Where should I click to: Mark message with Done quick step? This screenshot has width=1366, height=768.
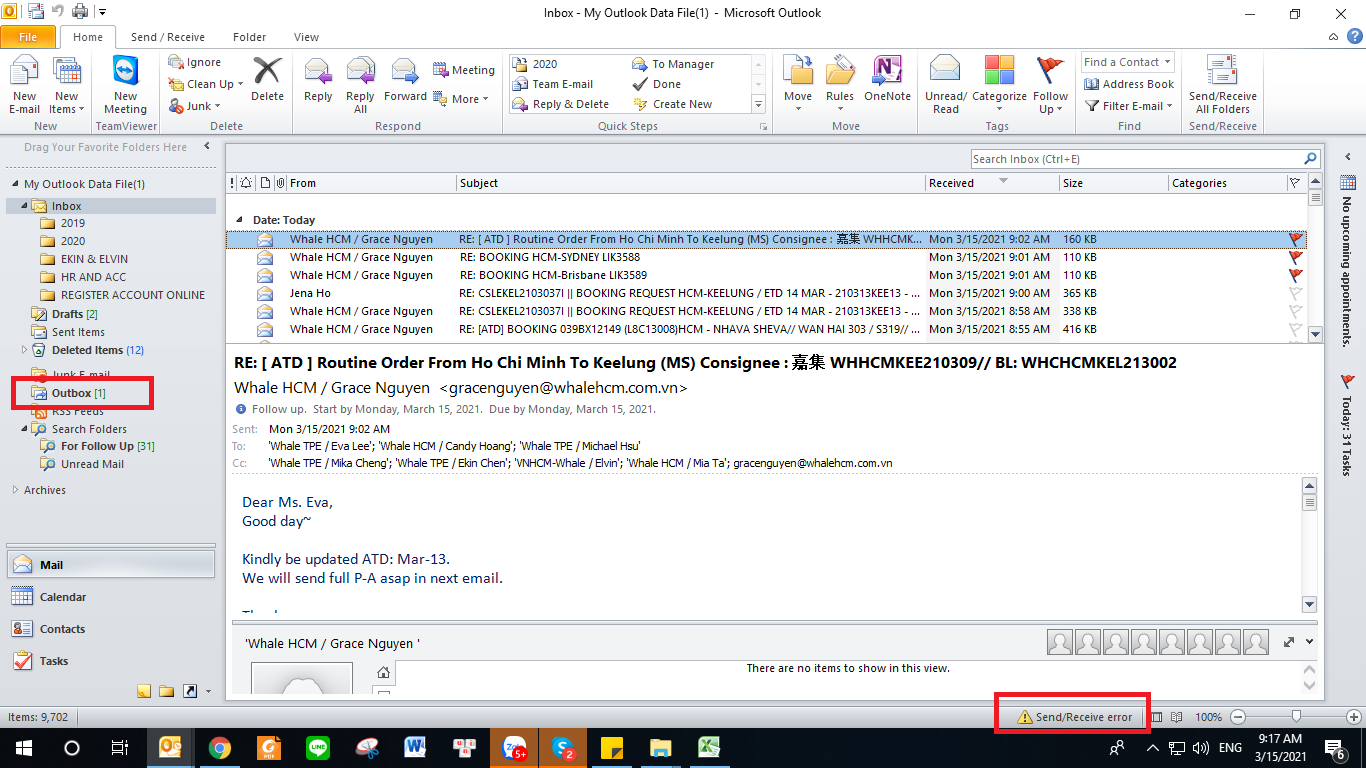[x=657, y=84]
